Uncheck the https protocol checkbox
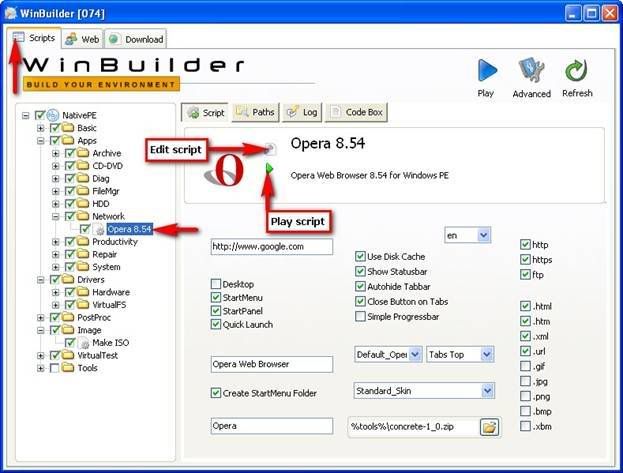Viewport: 623px width, 473px height. 525,260
